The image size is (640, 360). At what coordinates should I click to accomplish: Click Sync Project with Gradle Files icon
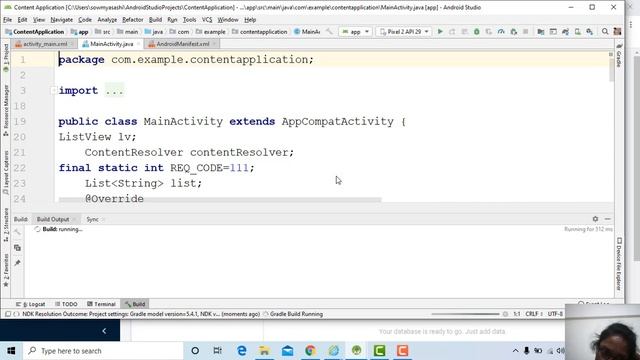click(565, 31)
